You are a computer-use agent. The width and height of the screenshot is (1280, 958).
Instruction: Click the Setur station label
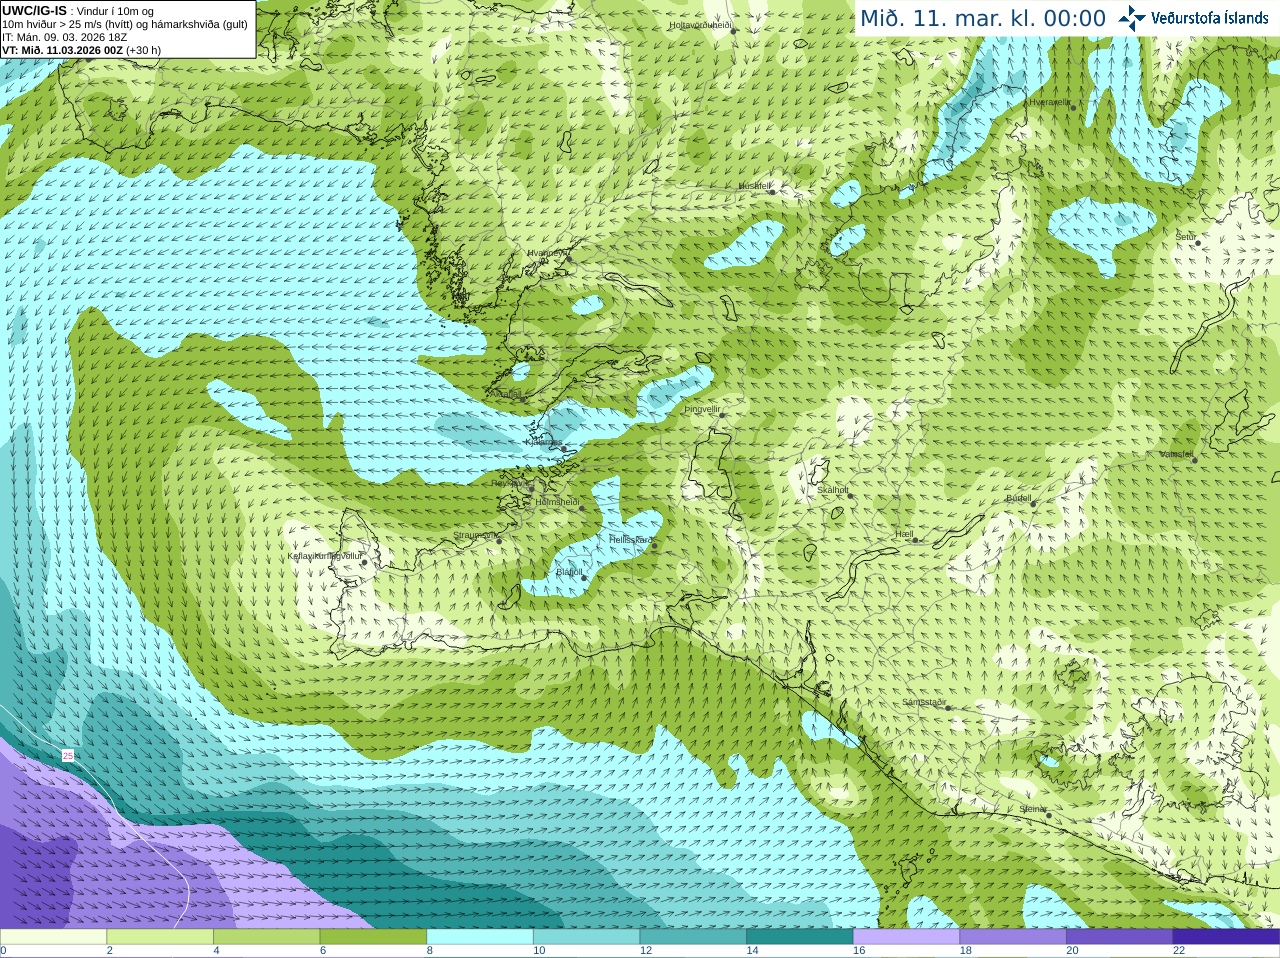pos(1186,237)
